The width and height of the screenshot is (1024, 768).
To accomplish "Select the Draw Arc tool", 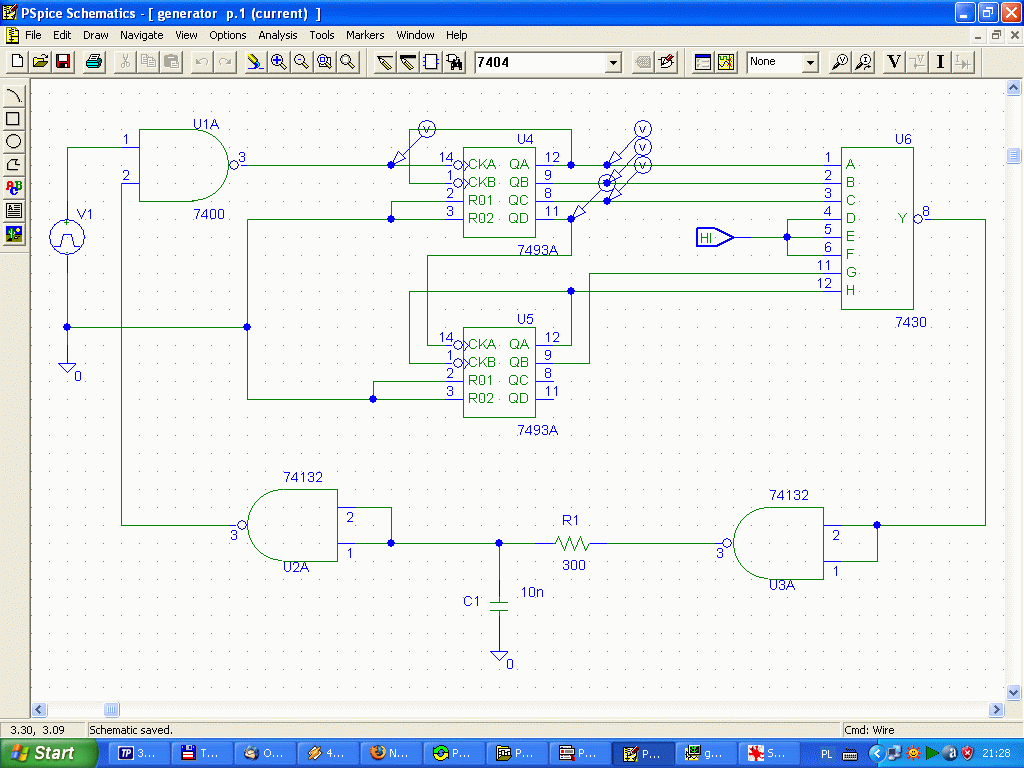I will 14,96.
